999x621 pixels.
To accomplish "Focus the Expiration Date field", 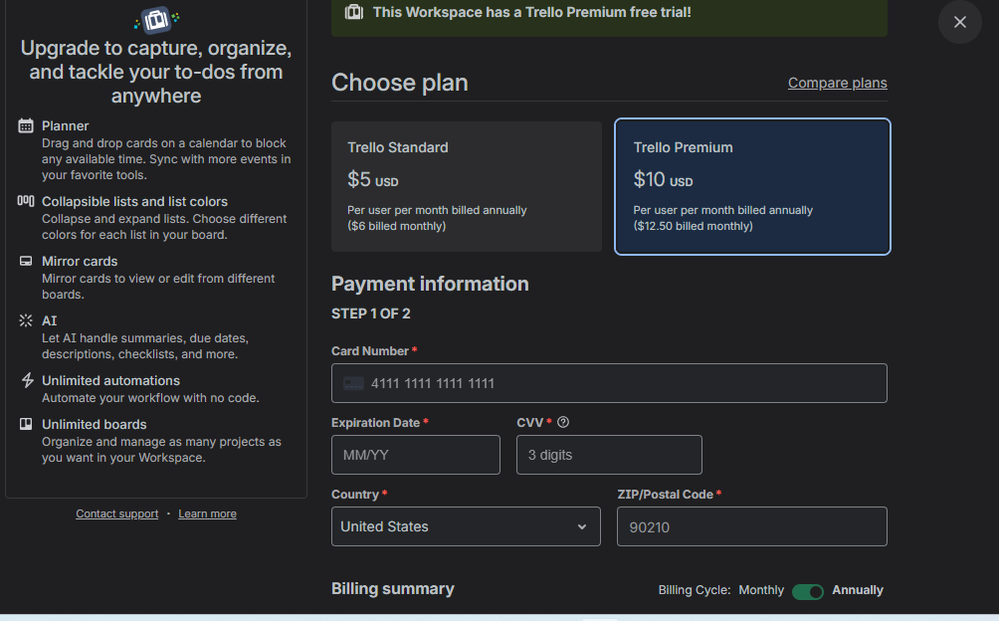I will 415,455.
